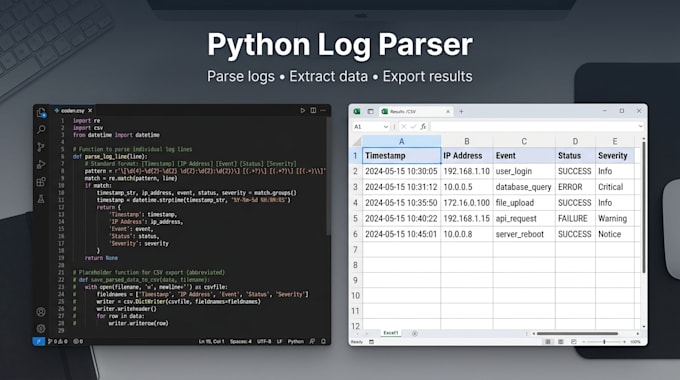Select column C header
This screenshot has height=380, width=680.
[524, 141]
